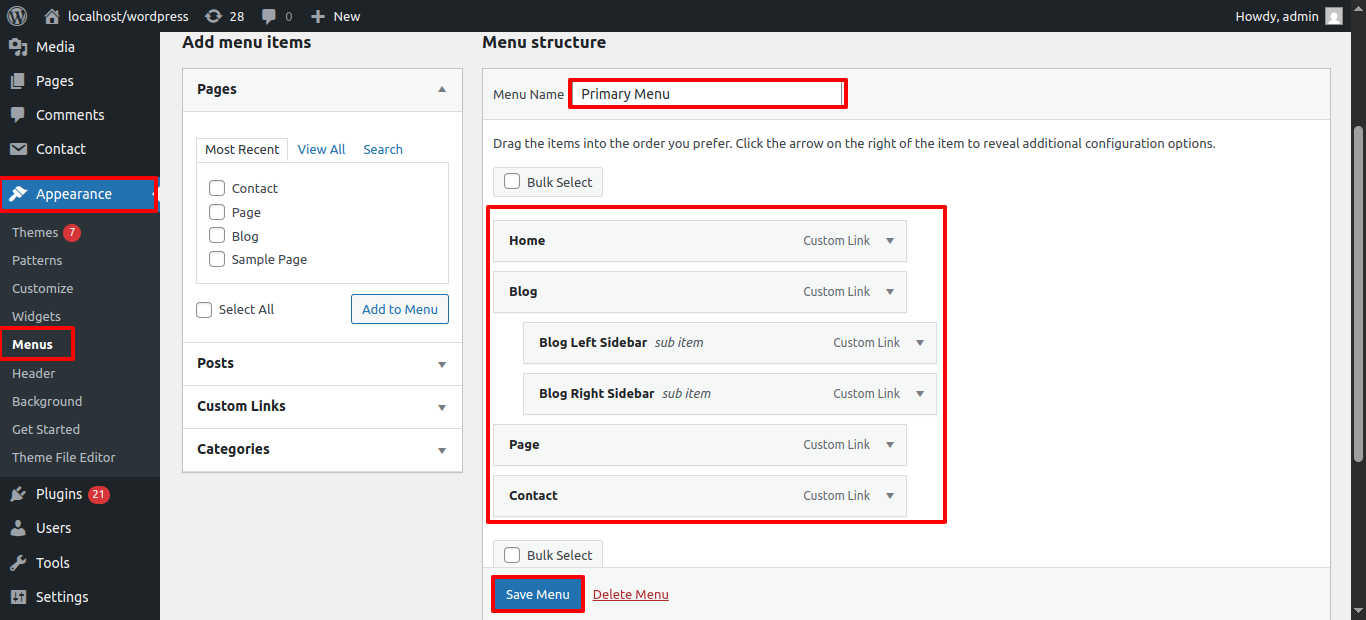1366x620 pixels.
Task: Open the comments bubble icon in the admin bar
Action: tap(269, 16)
